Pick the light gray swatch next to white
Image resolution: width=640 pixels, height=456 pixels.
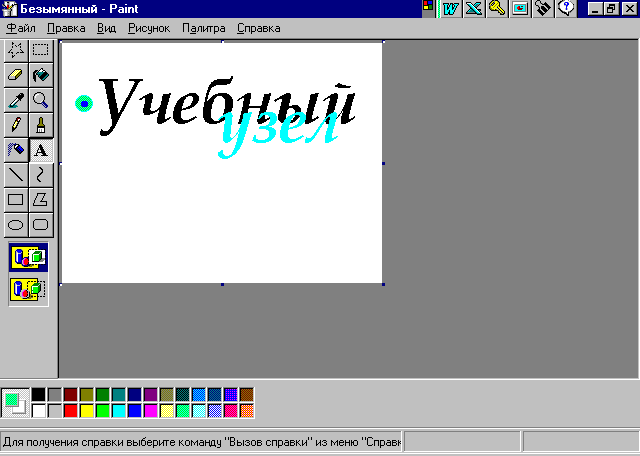[55, 411]
